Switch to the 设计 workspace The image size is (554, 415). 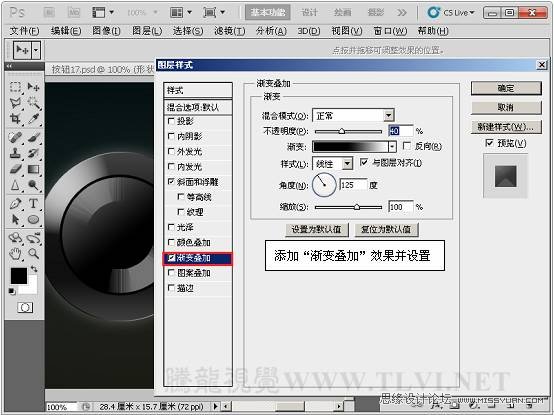[309, 13]
